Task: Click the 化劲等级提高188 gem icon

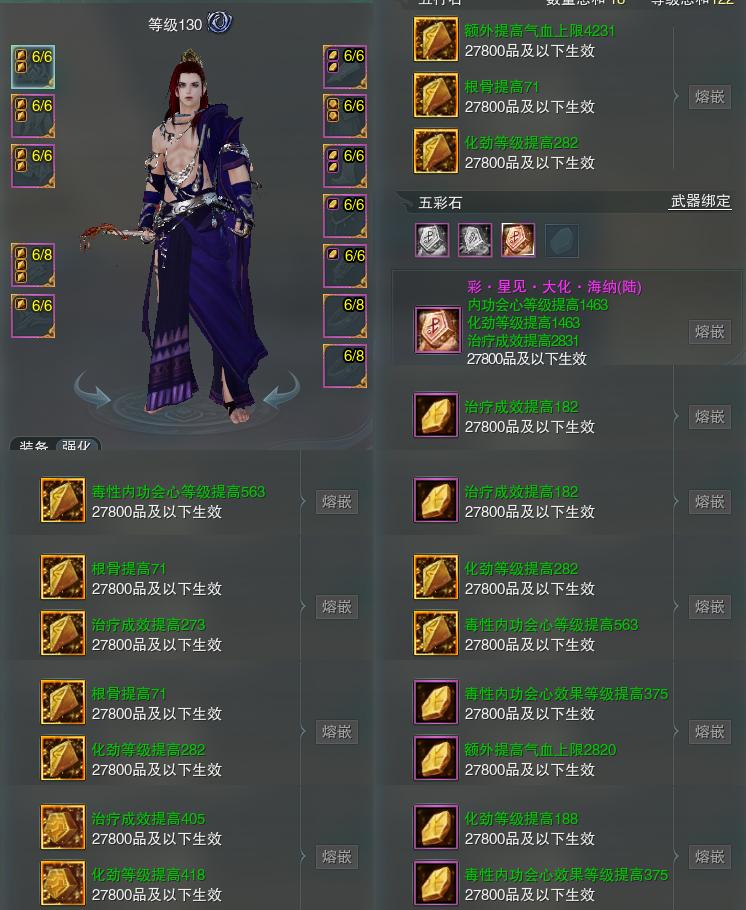Action: (x=436, y=827)
